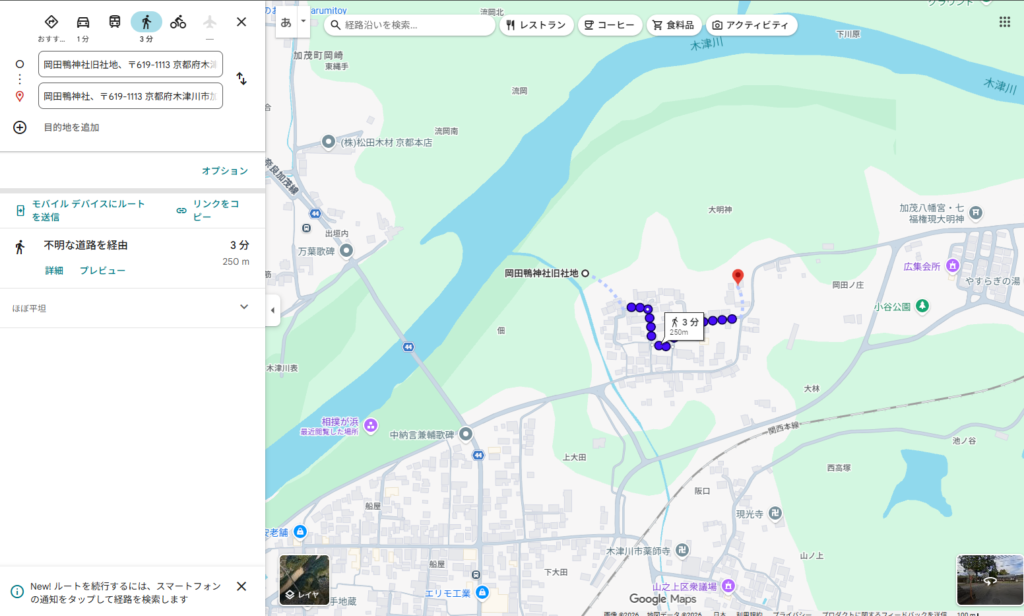The image size is (1024, 616).
Task: Open the Google apps grid icon
Action: [1004, 22]
